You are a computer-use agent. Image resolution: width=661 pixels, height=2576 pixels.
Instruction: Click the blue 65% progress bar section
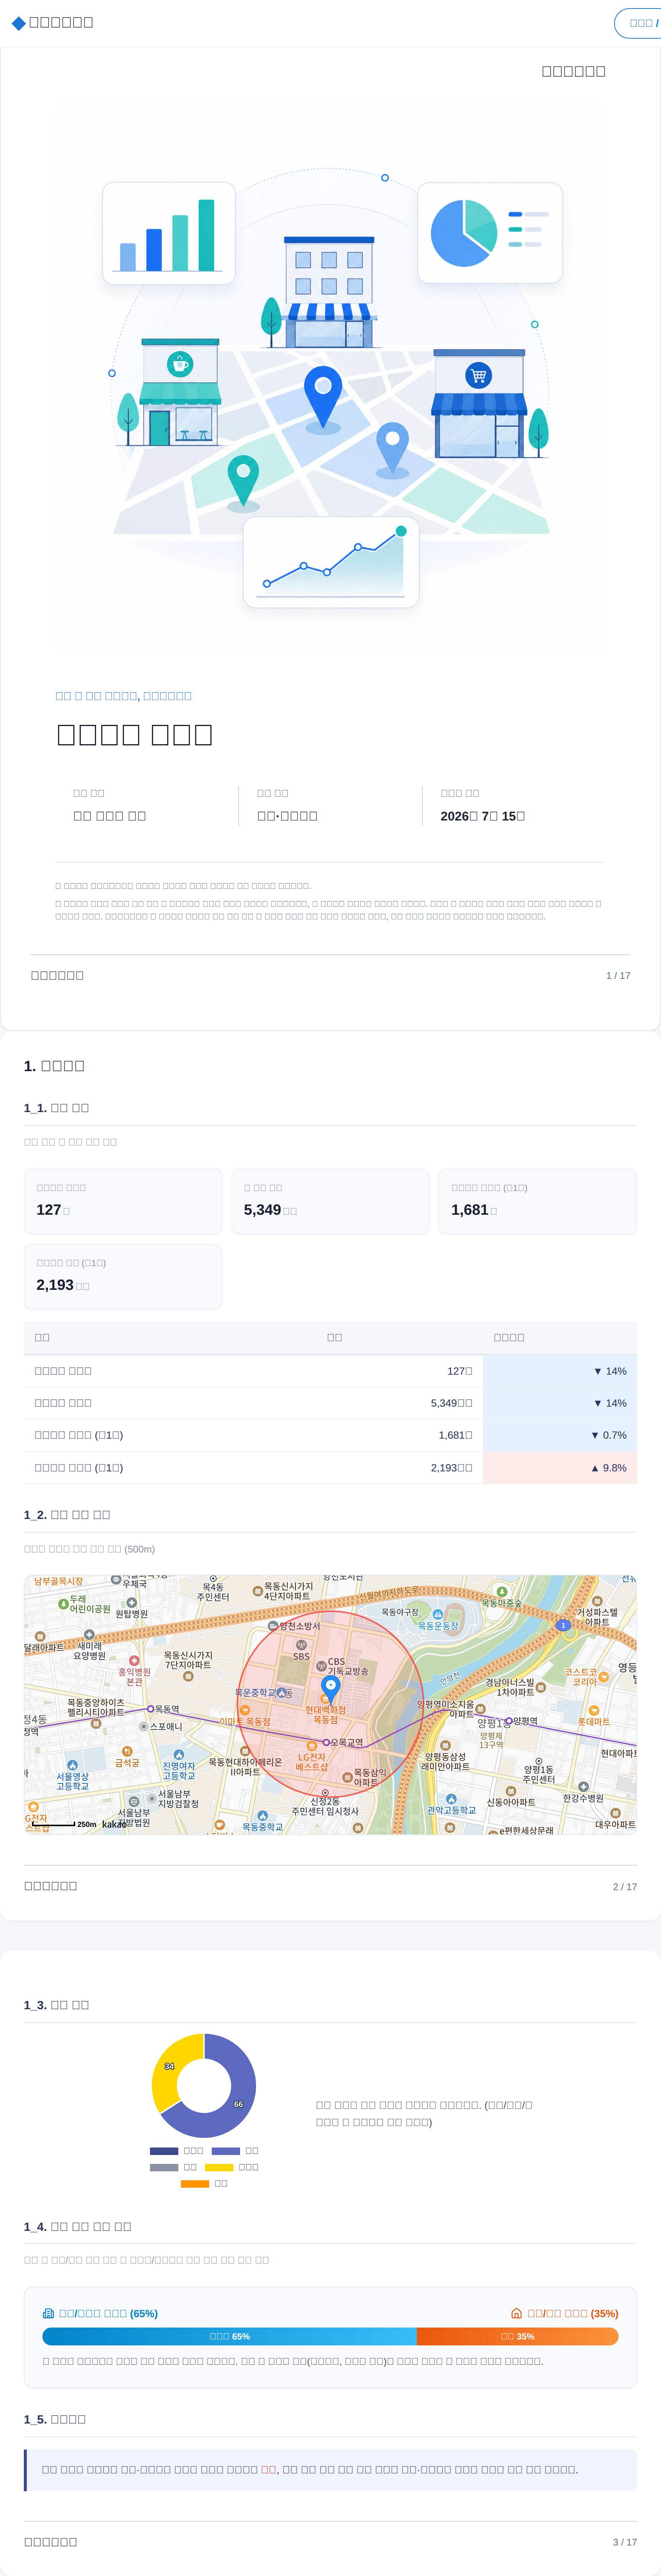click(229, 2336)
